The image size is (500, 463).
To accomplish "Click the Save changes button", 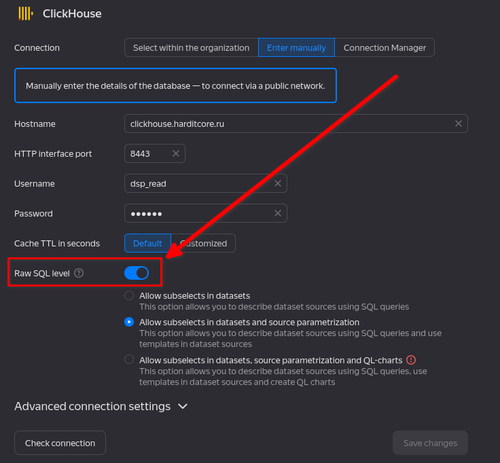I will tap(430, 443).
